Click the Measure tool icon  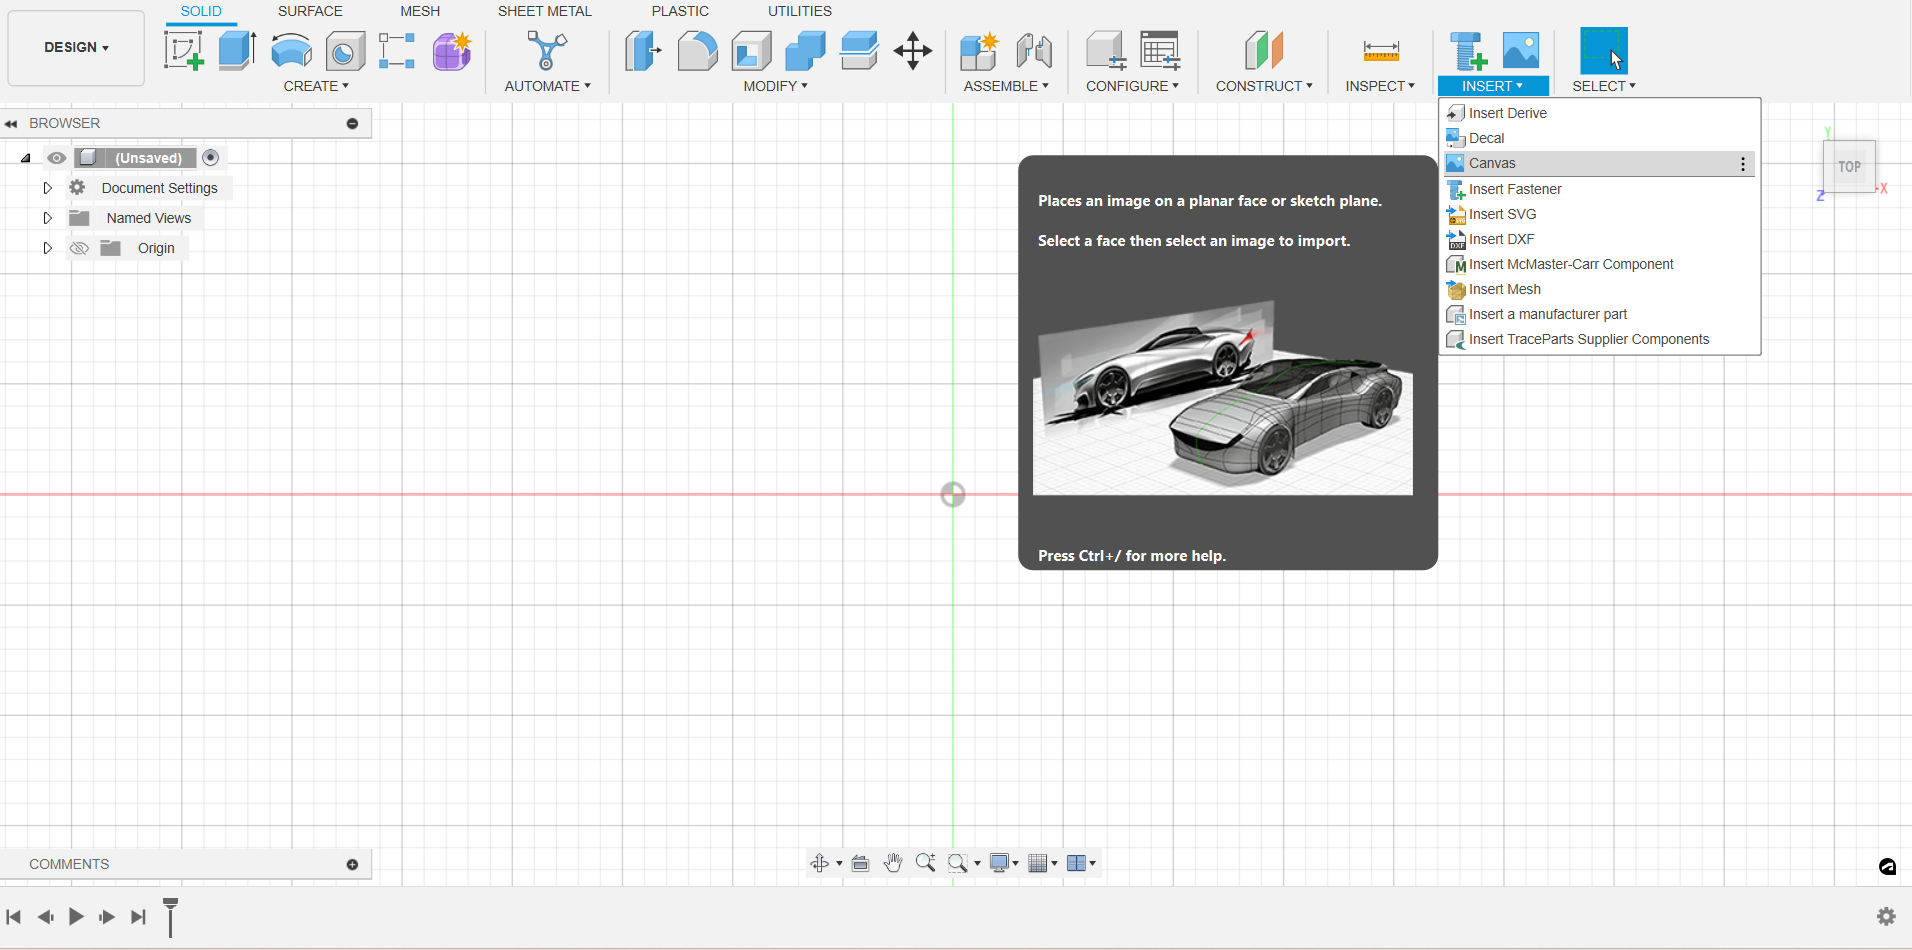click(1380, 50)
